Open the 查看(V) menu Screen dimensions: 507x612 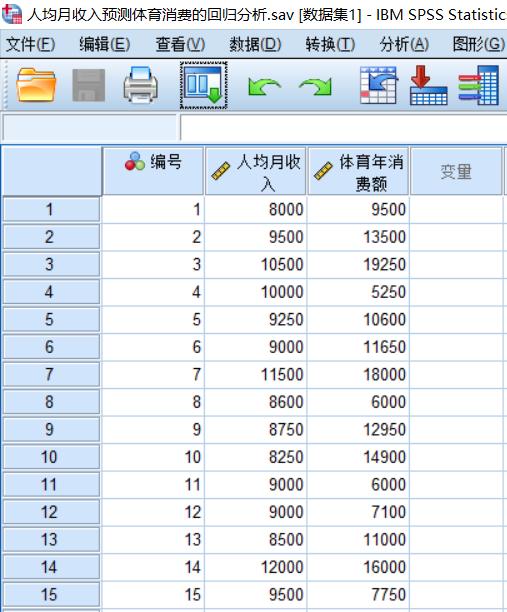(180, 44)
